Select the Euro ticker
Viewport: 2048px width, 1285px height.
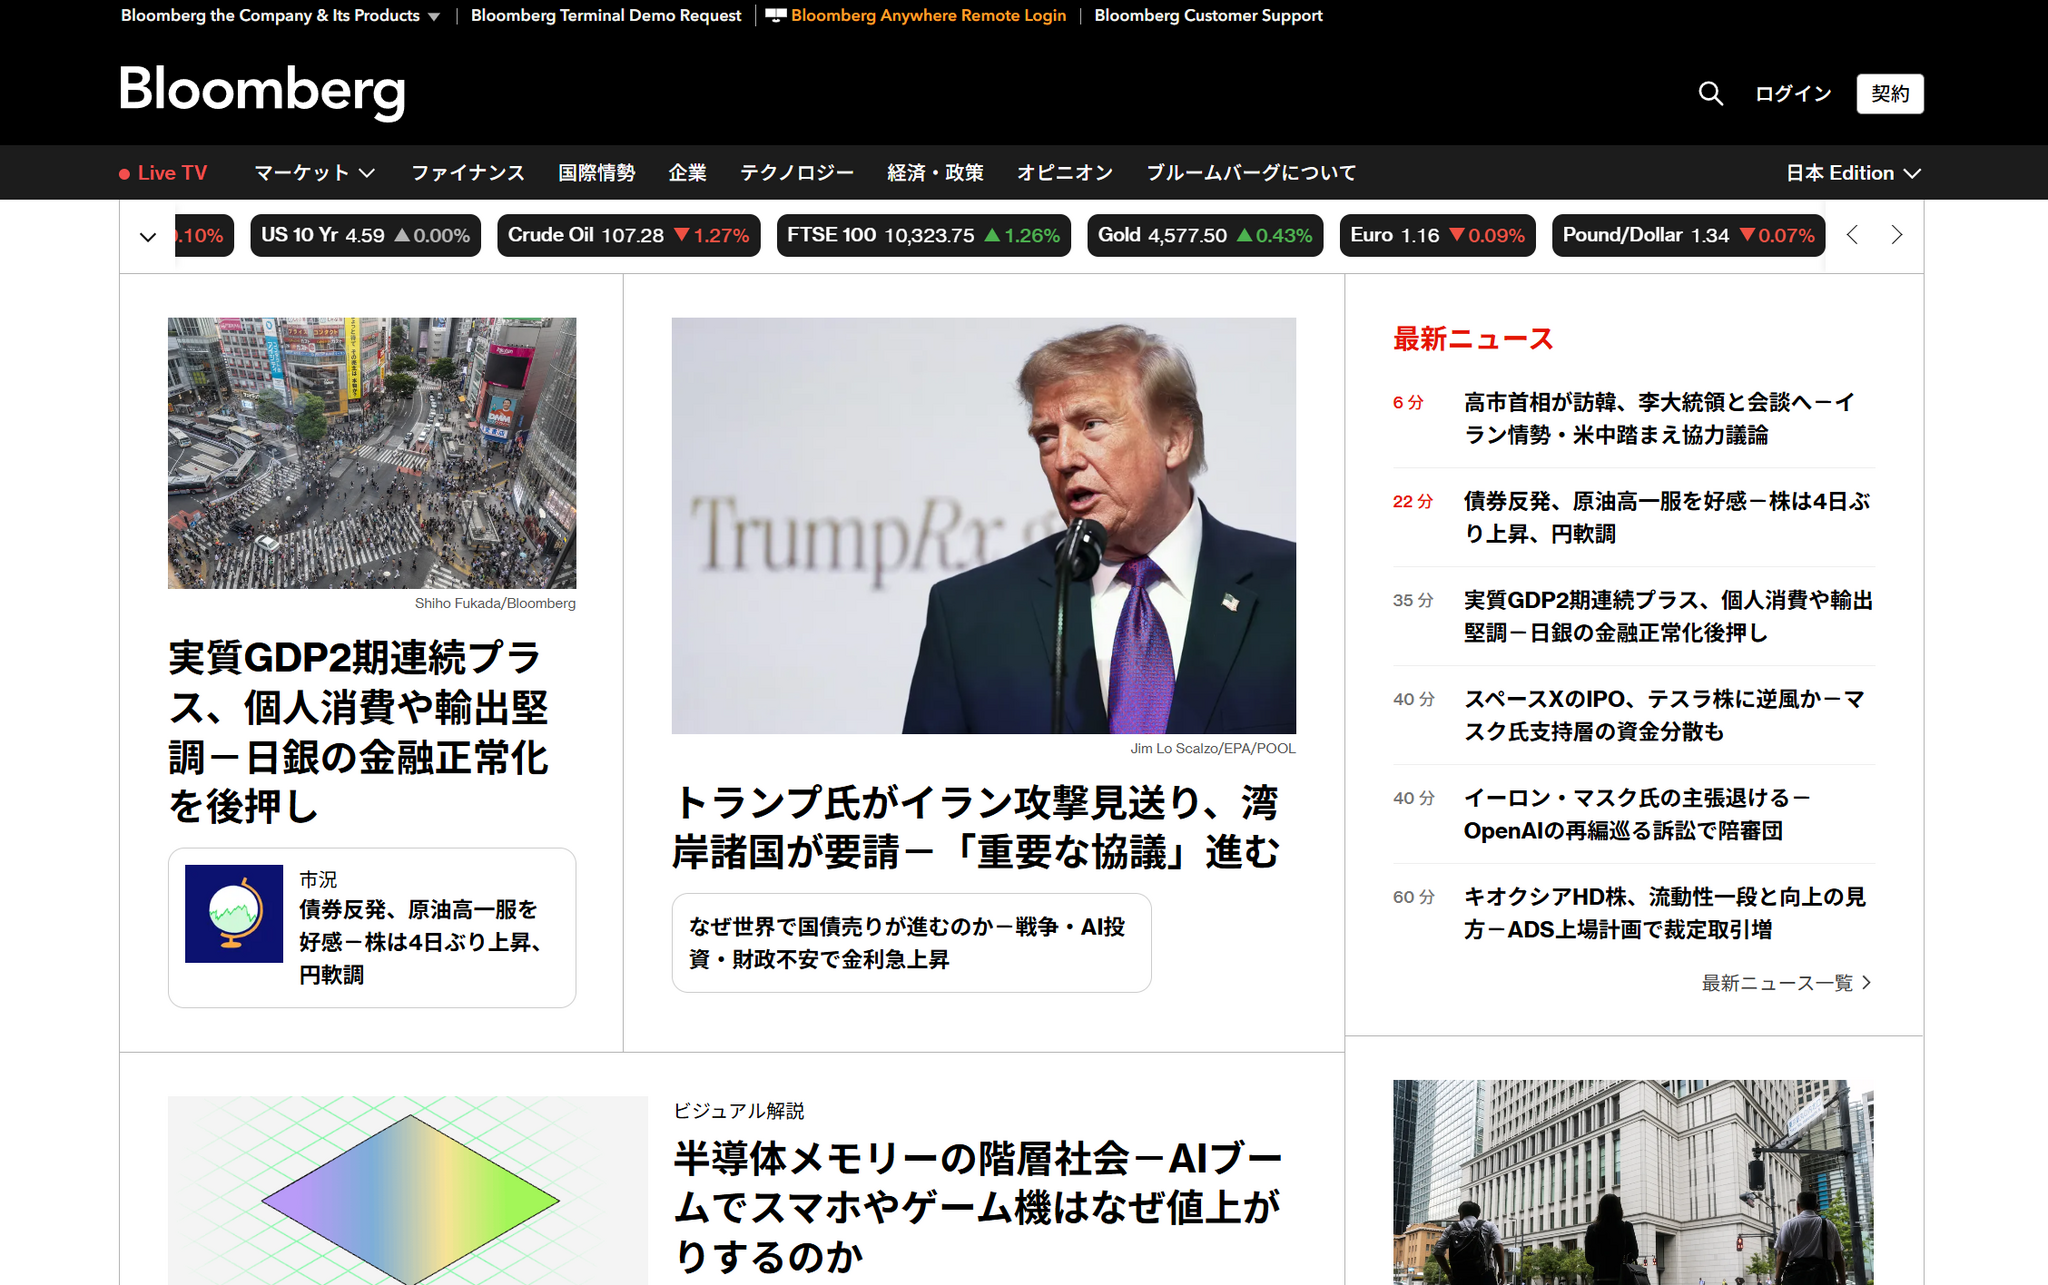click(x=1437, y=235)
